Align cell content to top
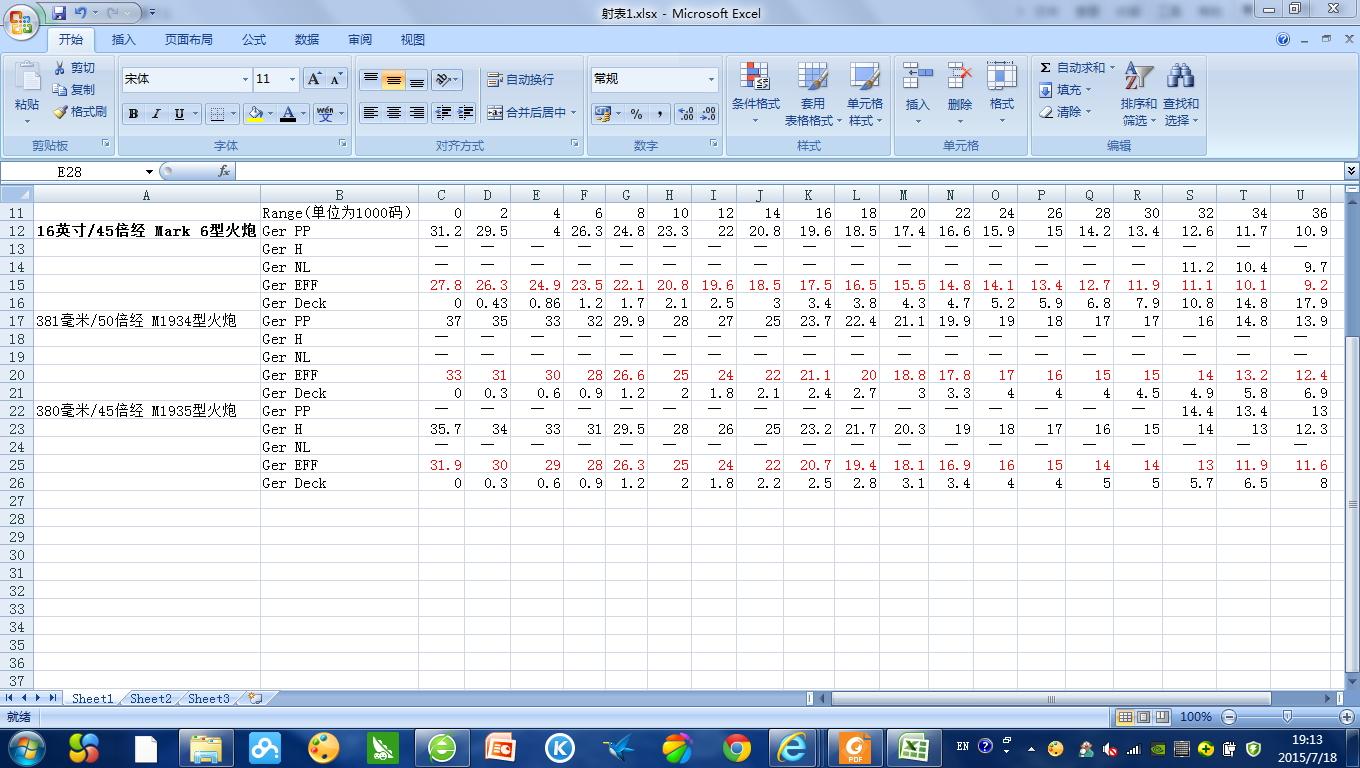 371,79
